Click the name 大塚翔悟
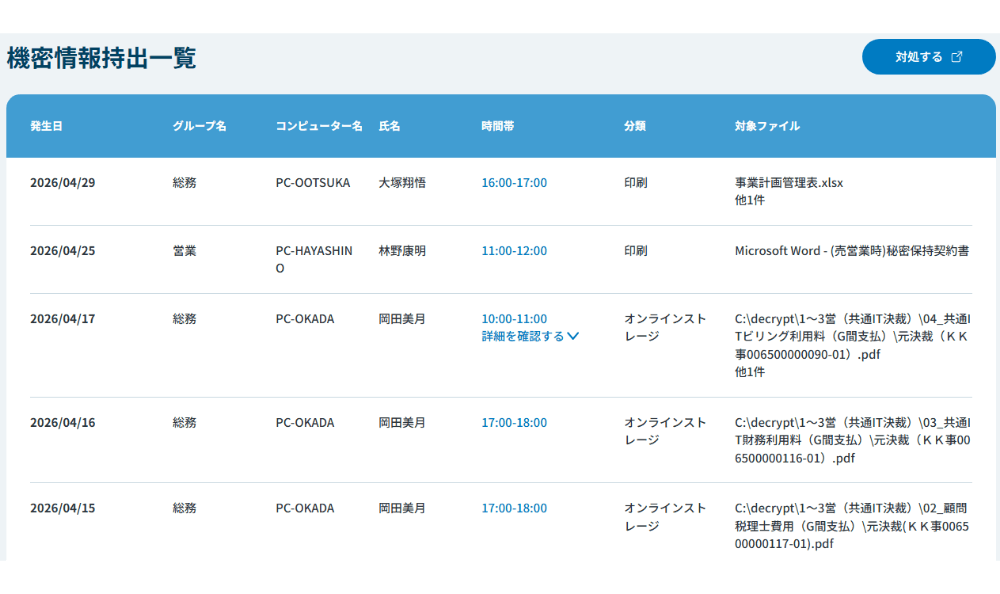Image resolution: width=1000 pixels, height=594 pixels. point(402,182)
